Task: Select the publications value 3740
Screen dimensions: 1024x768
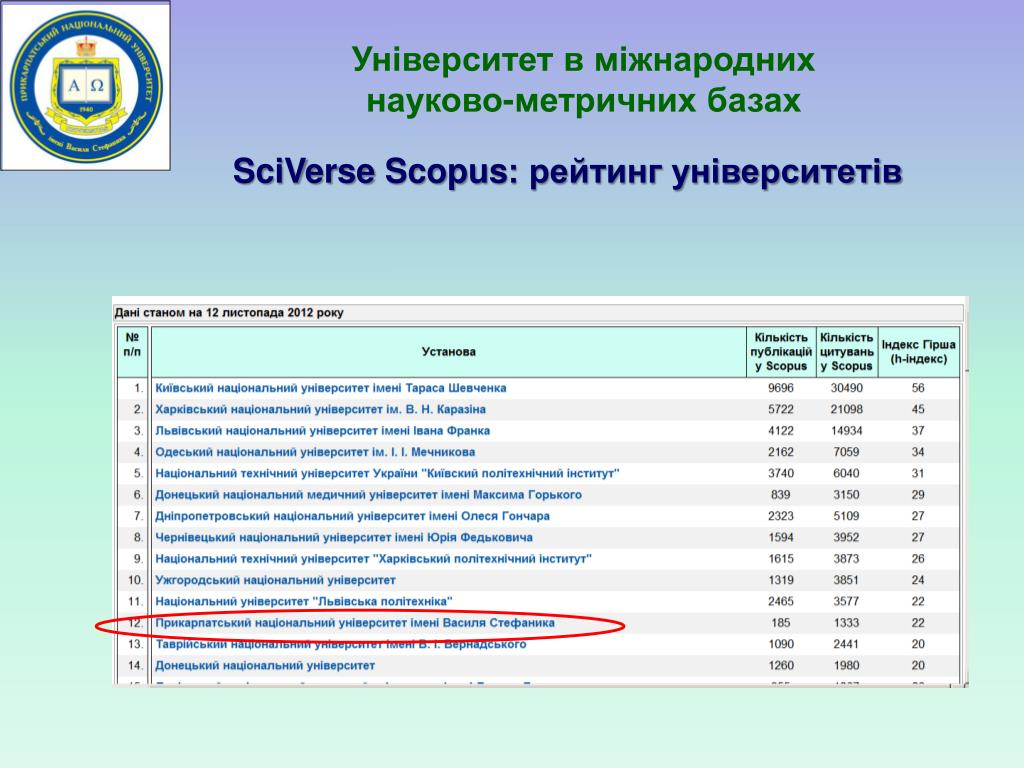Action: [x=780, y=473]
